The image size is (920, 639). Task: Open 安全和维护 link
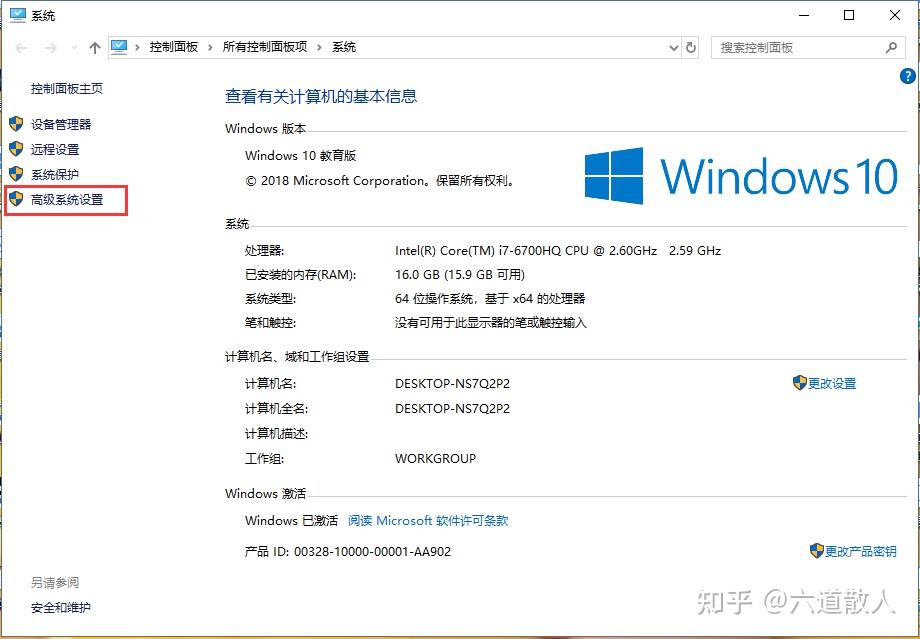tap(61, 608)
